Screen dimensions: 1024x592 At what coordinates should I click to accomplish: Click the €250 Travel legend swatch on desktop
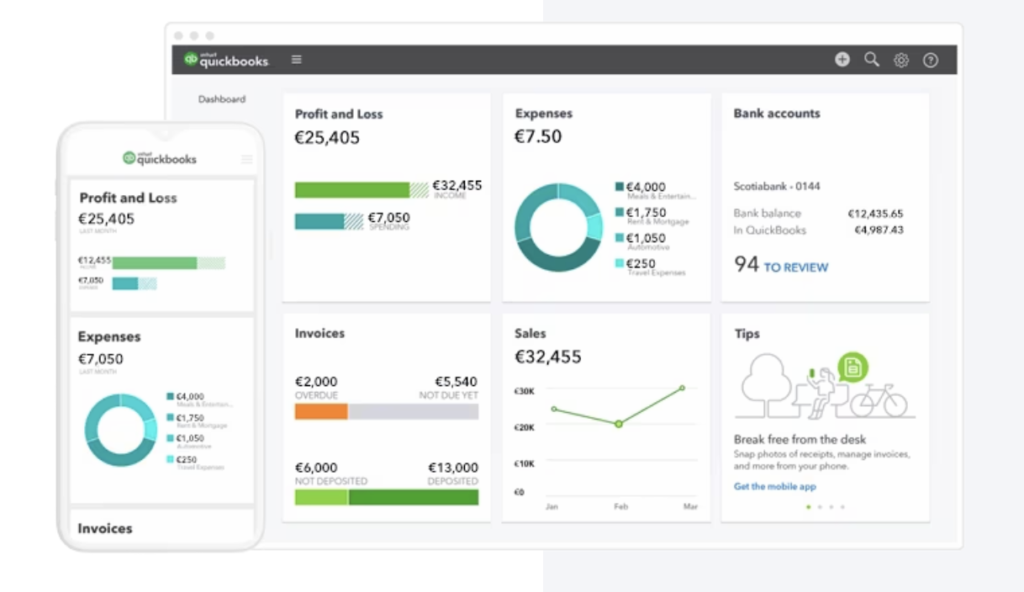[619, 263]
